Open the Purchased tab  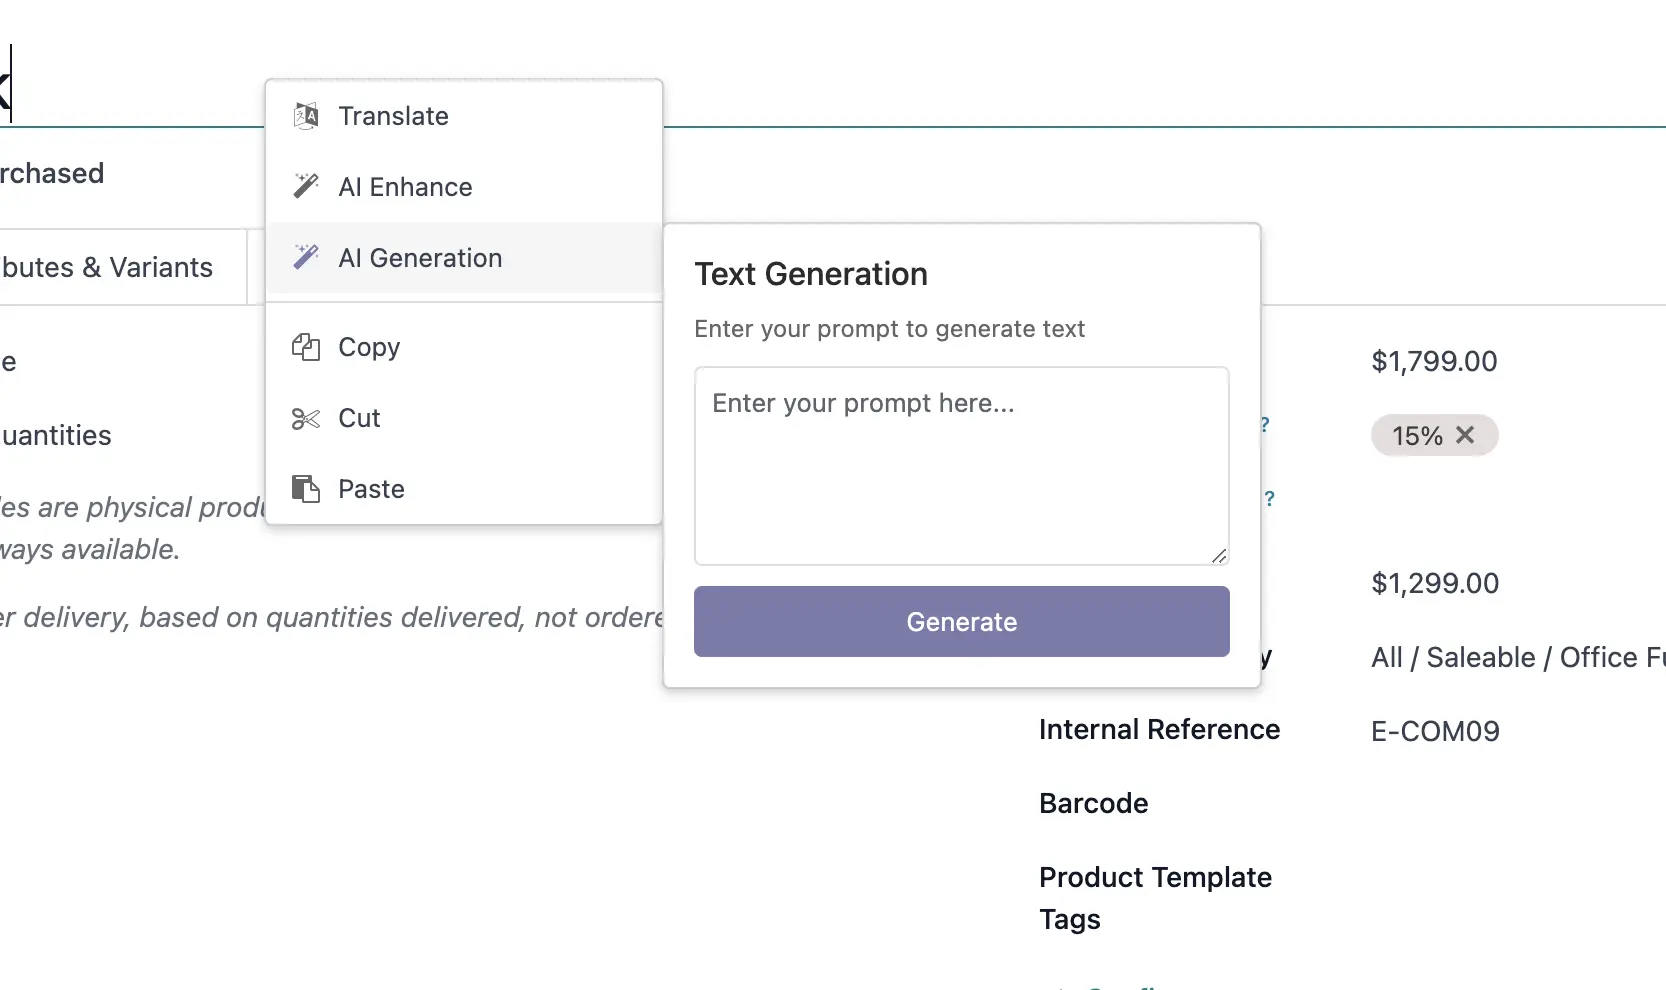point(52,172)
